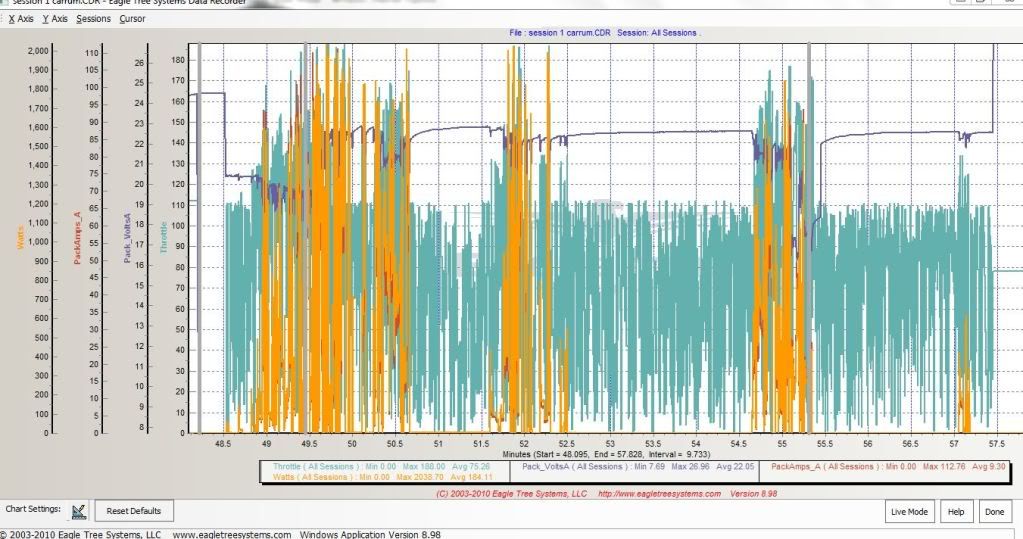Screen dimensions: 1023x539
Task: Click the Done button
Action: point(993,511)
